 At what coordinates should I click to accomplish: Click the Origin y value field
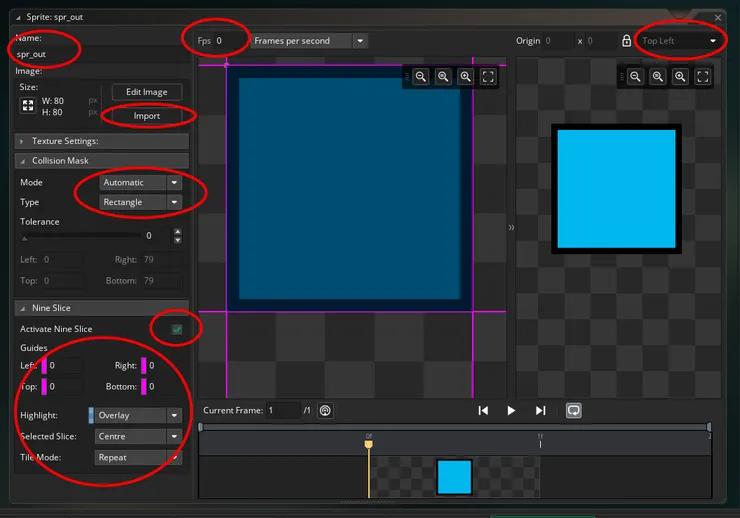coord(601,41)
